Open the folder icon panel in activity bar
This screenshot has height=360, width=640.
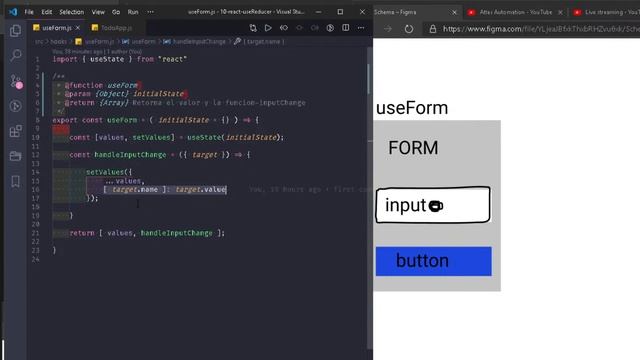(x=16, y=156)
